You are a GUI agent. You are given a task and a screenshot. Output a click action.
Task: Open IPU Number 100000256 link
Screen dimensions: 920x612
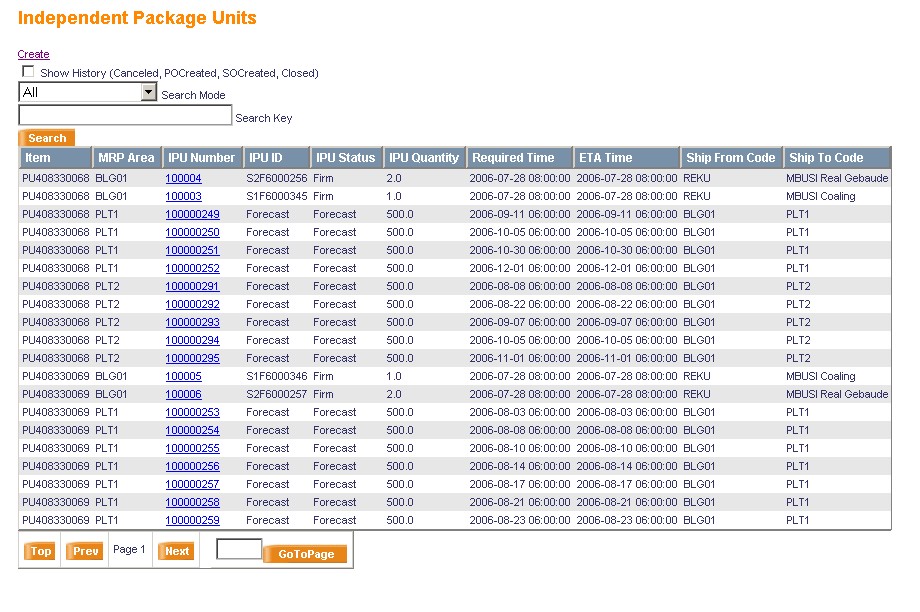[192, 466]
